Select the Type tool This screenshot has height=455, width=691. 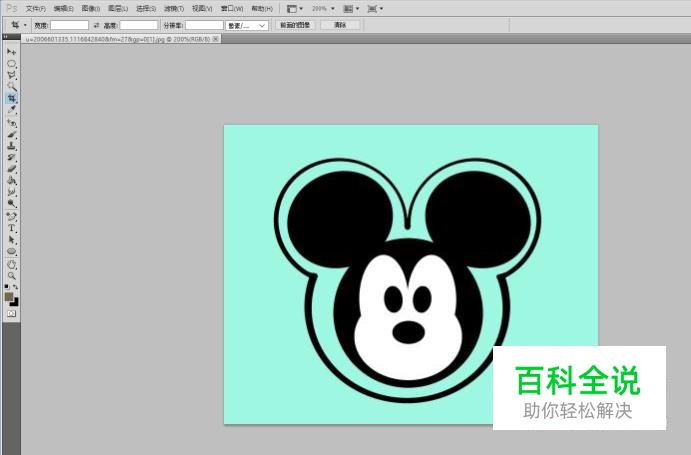click(x=11, y=228)
